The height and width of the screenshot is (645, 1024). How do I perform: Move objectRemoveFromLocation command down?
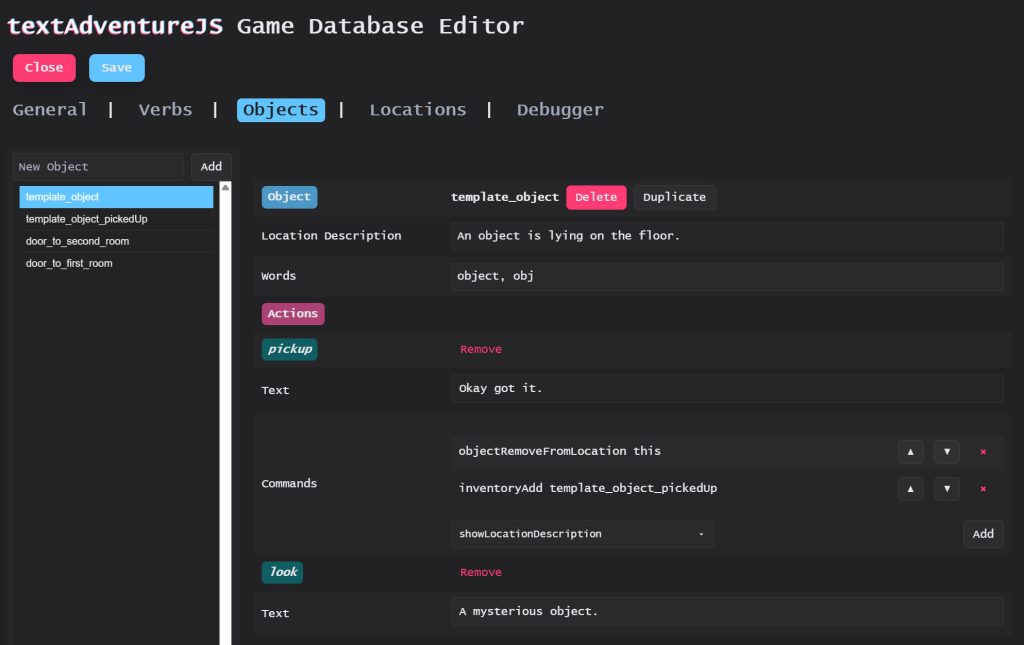(947, 451)
